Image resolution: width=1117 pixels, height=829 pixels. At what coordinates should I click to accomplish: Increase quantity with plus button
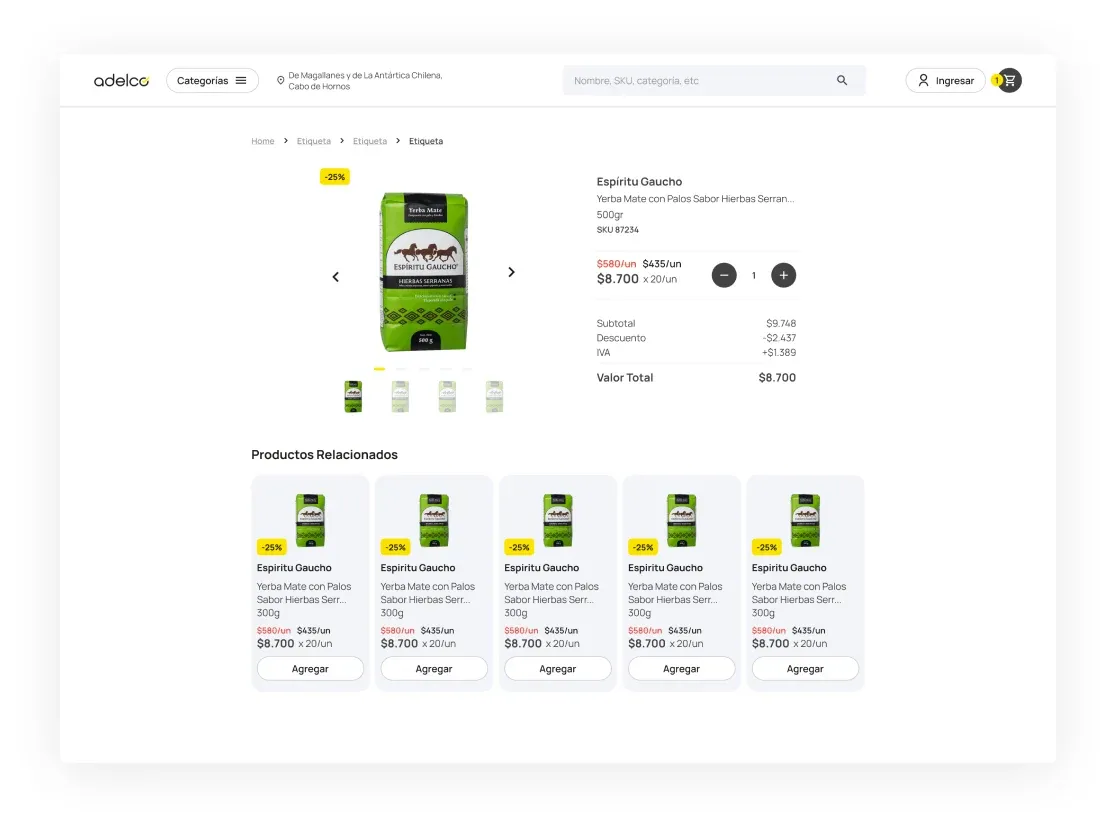tap(784, 276)
